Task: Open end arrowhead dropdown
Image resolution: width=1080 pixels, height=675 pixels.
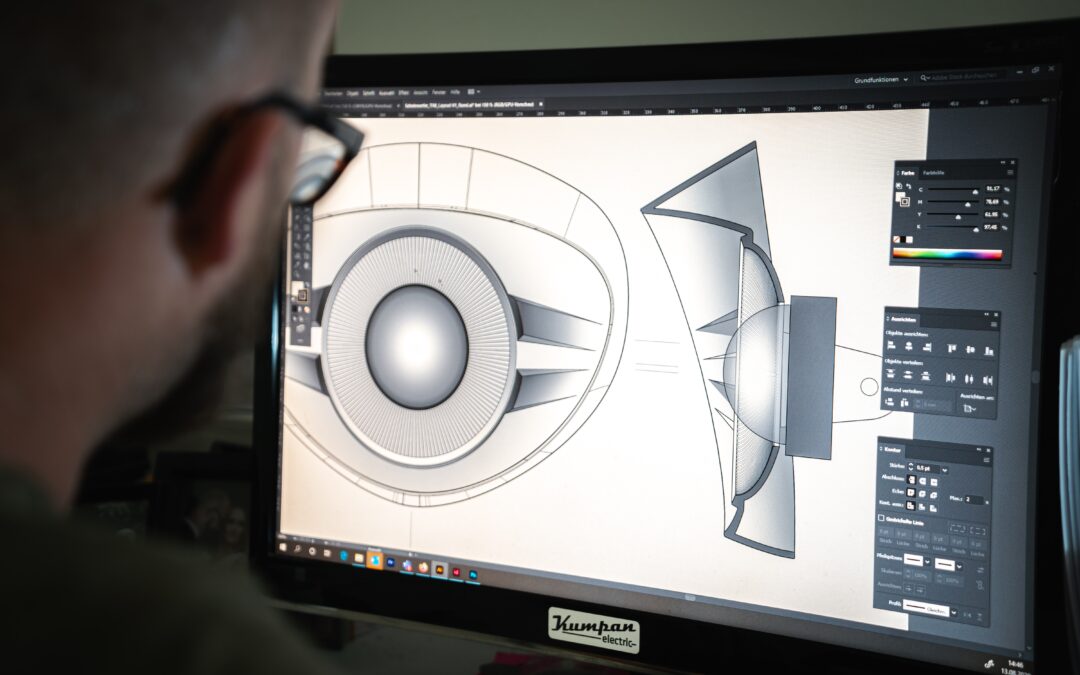Action: (x=959, y=568)
